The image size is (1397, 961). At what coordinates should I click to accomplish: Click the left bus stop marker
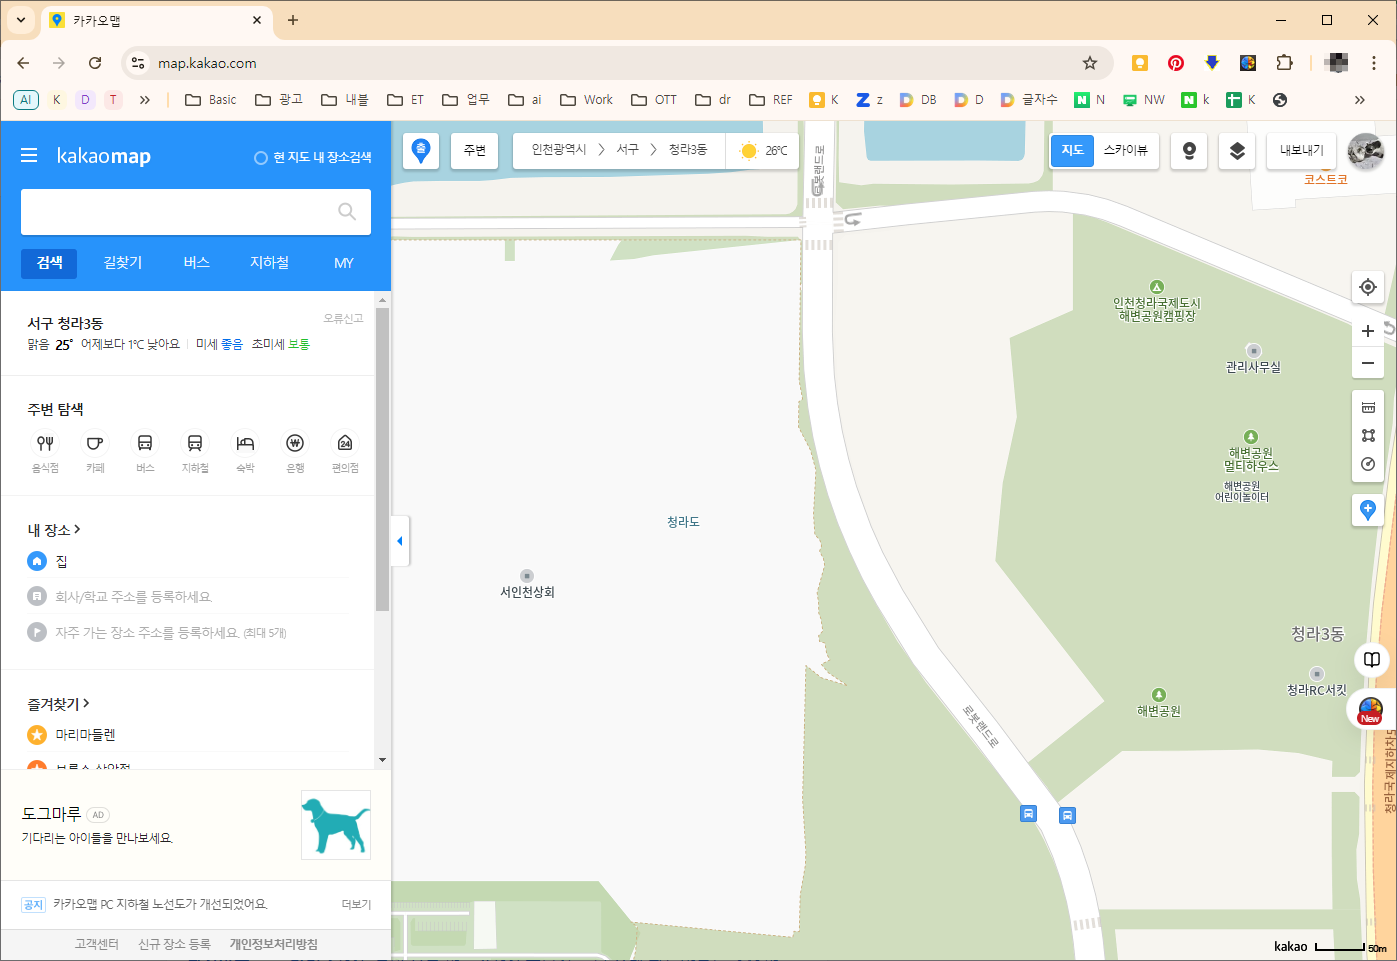tap(1028, 813)
